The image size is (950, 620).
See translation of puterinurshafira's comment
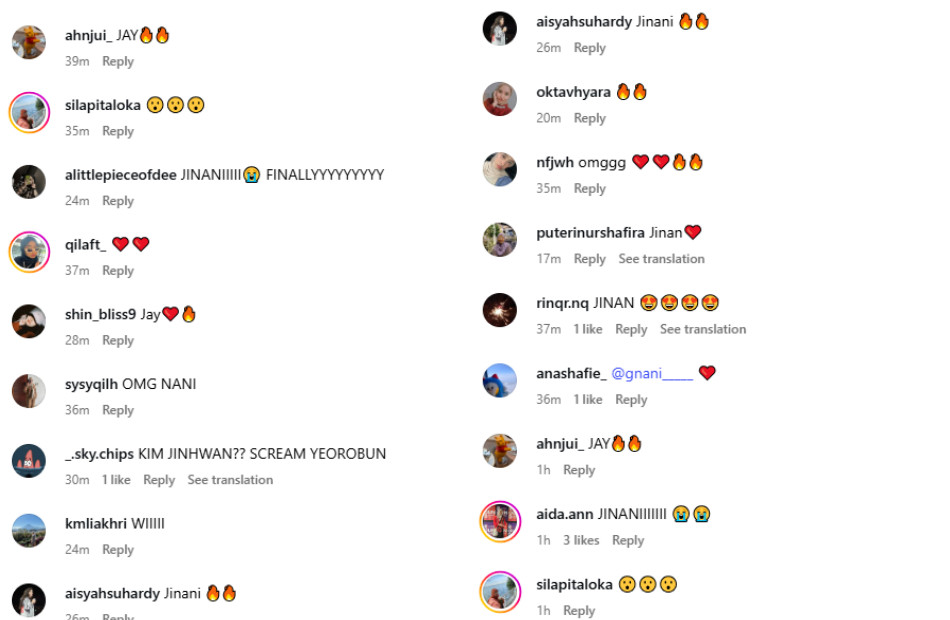coord(662,259)
